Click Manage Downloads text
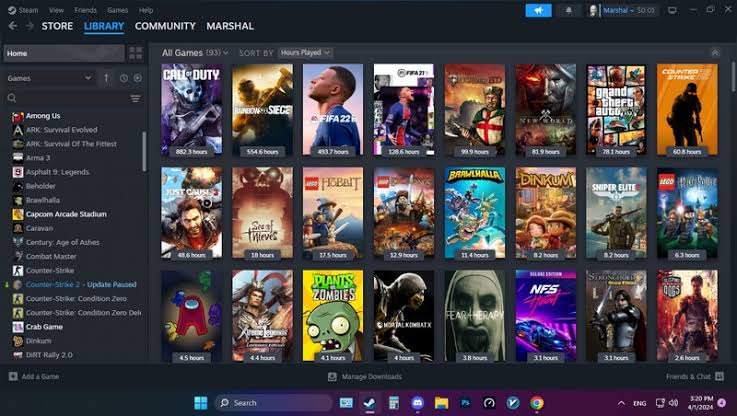Viewport: 737px width, 416px height. pyautogui.click(x=372, y=377)
